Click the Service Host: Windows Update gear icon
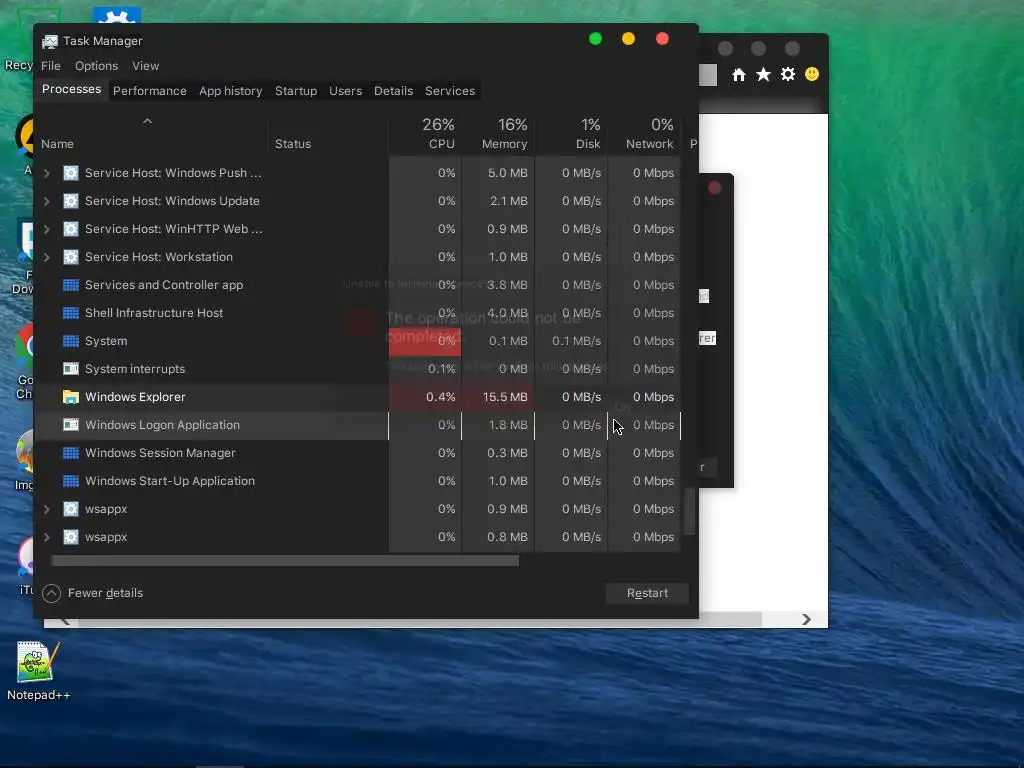The width and height of the screenshot is (1024, 768). [x=71, y=201]
